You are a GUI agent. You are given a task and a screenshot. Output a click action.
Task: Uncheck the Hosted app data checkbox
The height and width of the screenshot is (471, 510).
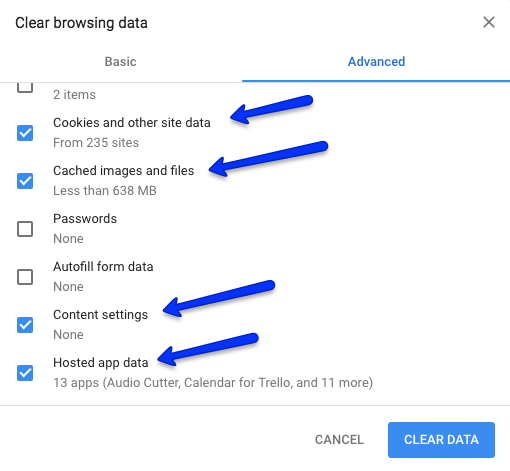point(25,373)
